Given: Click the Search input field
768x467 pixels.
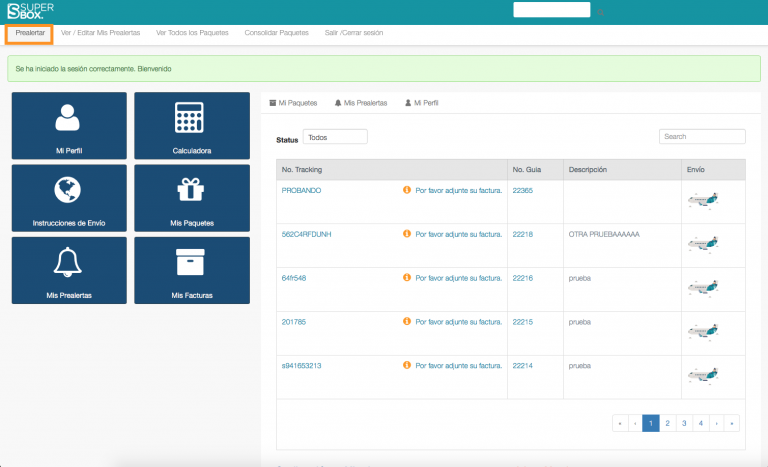Looking at the screenshot, I should click(702, 136).
